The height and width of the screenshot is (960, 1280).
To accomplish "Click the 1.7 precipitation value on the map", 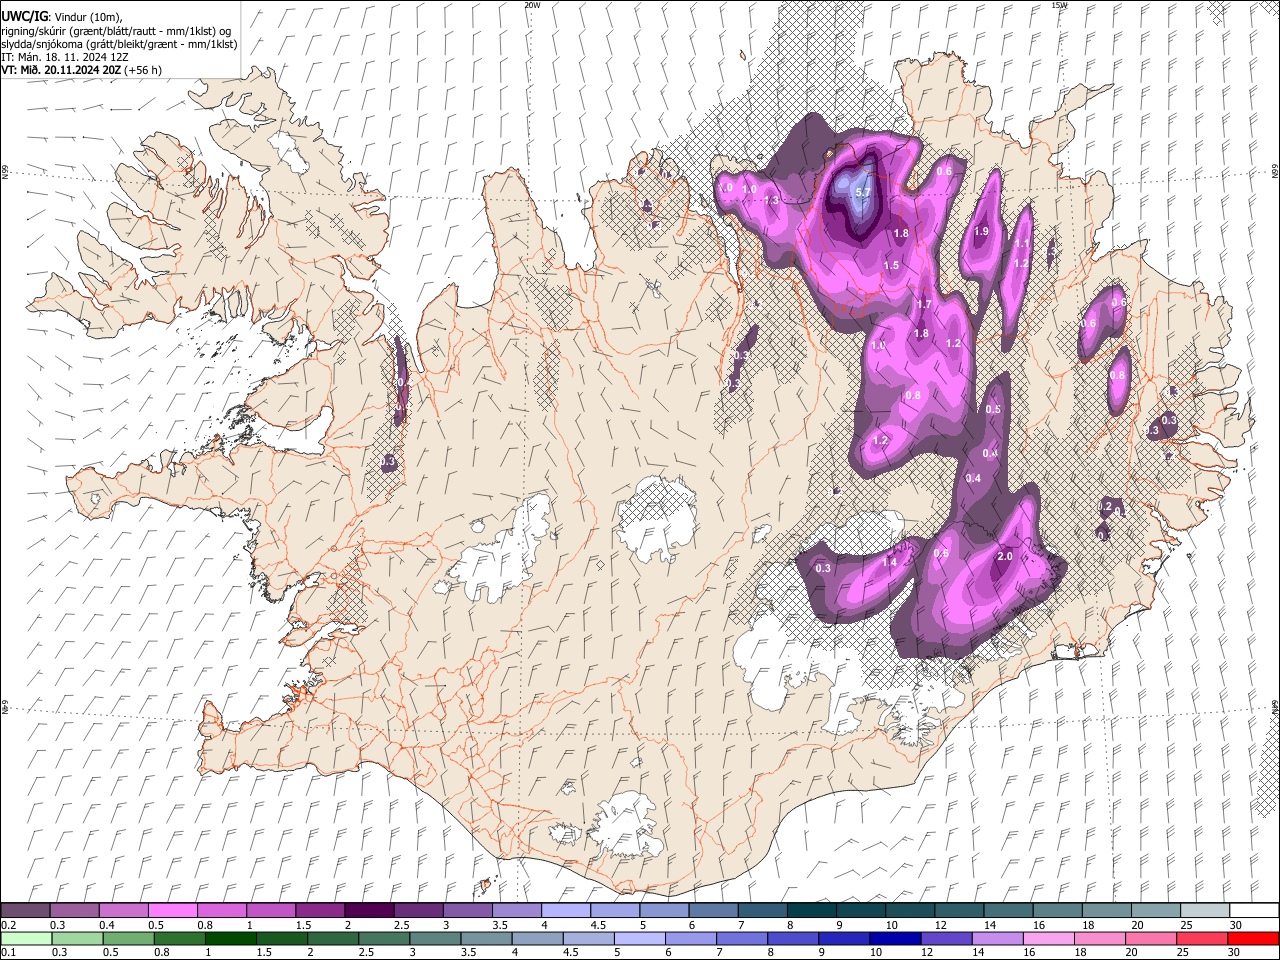I will pos(924,304).
